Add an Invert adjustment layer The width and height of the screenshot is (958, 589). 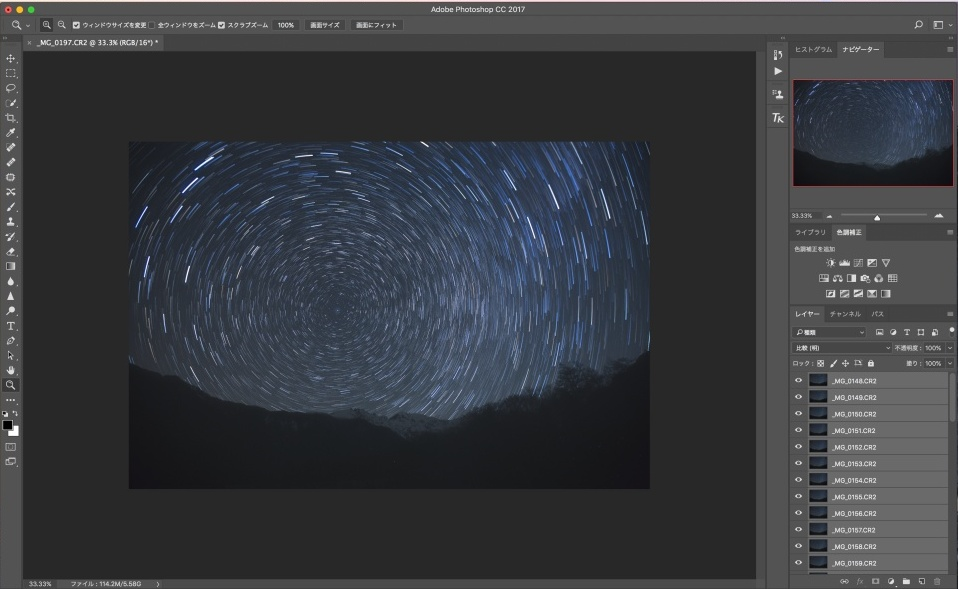[830, 294]
